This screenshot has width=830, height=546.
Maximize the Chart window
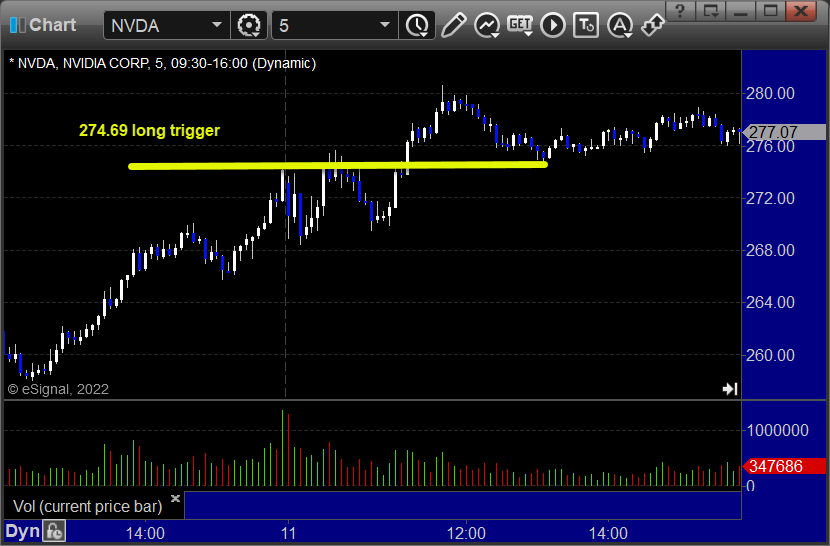(771, 11)
